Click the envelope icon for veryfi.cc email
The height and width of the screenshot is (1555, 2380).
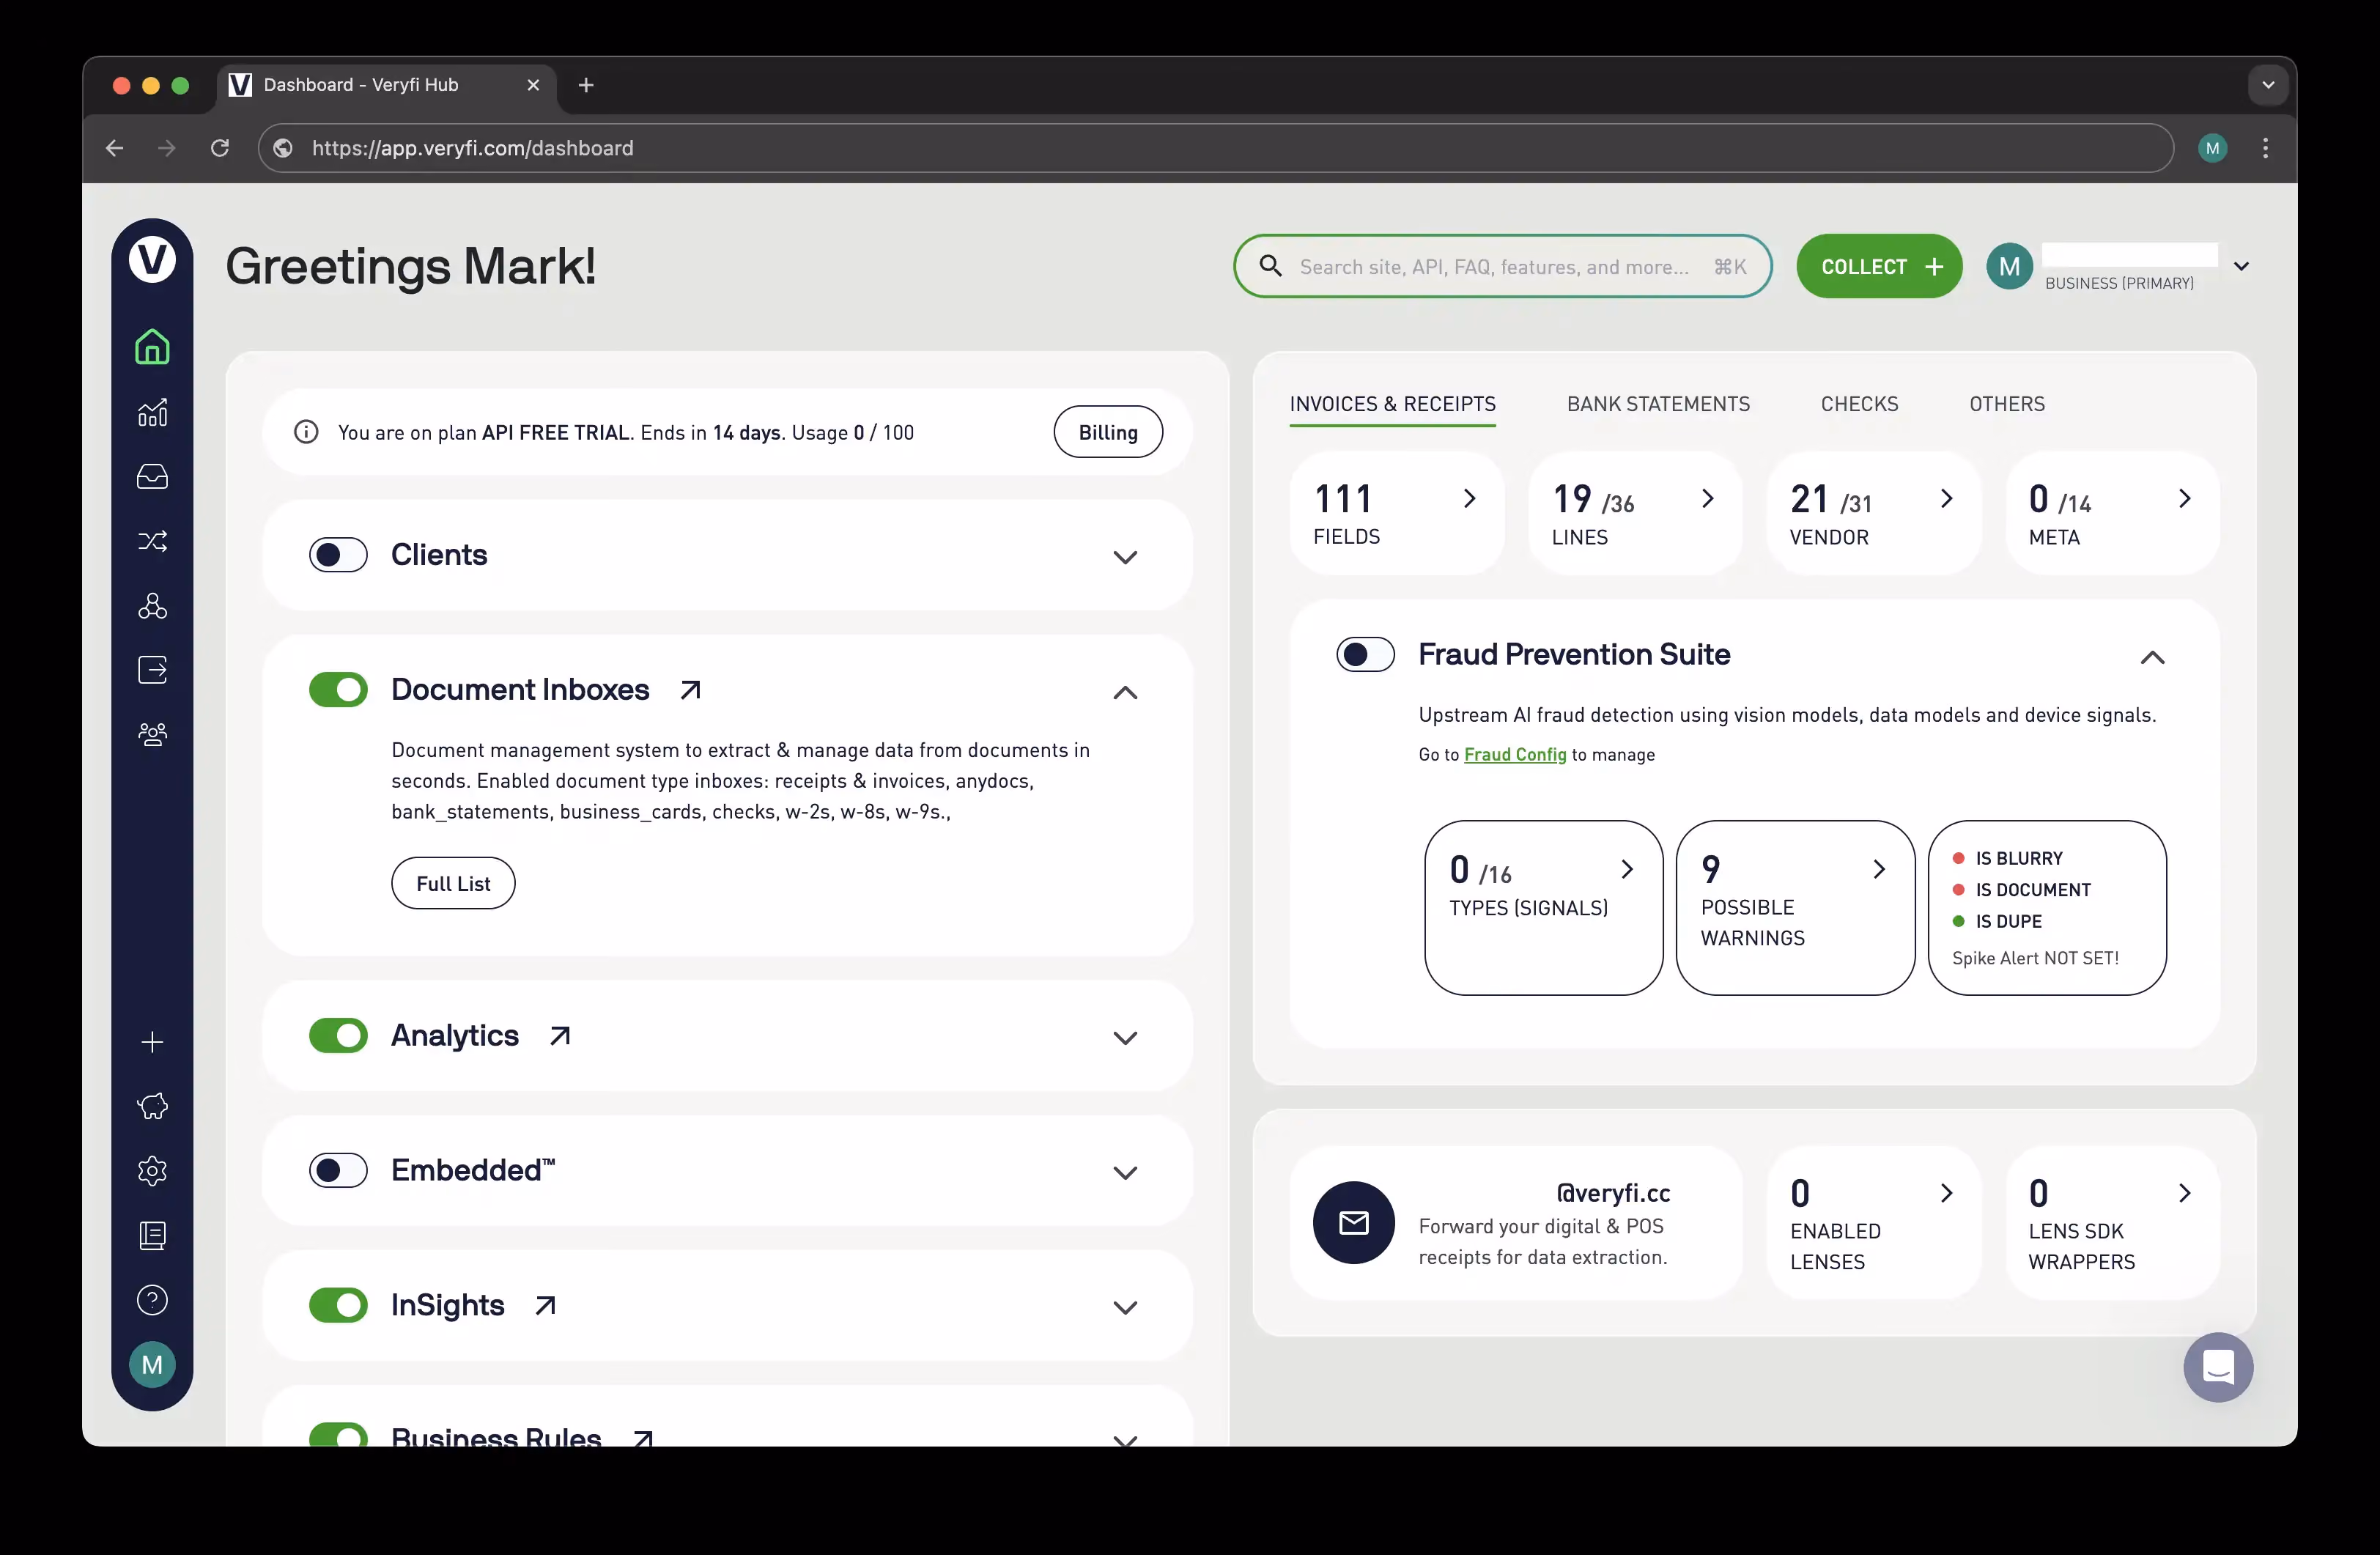point(1354,1222)
